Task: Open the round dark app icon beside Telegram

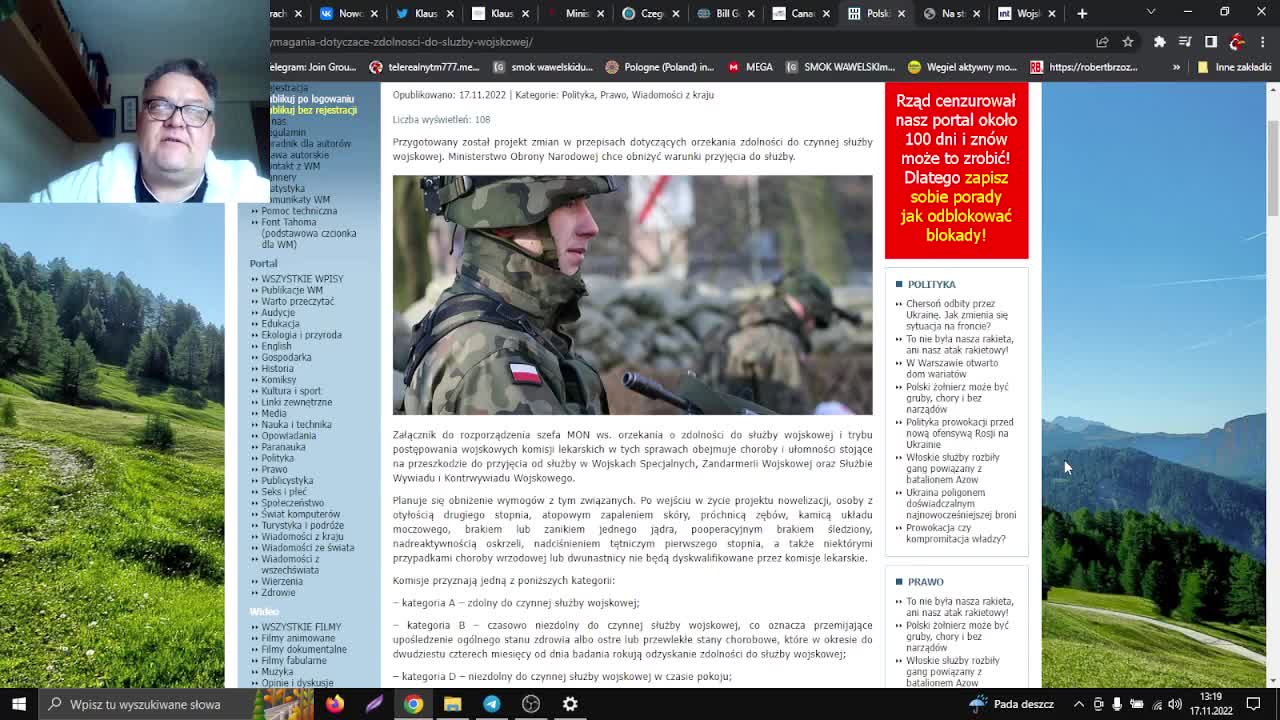Action: pos(531,704)
